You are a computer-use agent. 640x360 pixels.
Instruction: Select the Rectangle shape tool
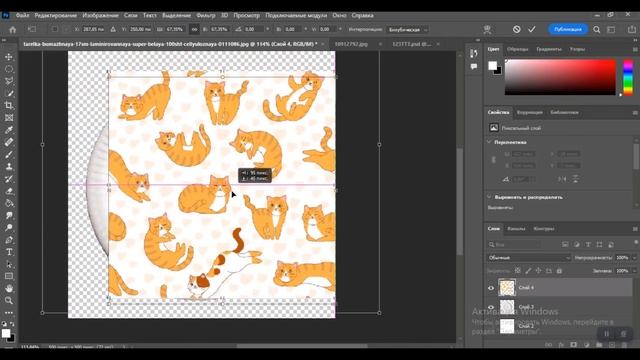(x=9, y=276)
